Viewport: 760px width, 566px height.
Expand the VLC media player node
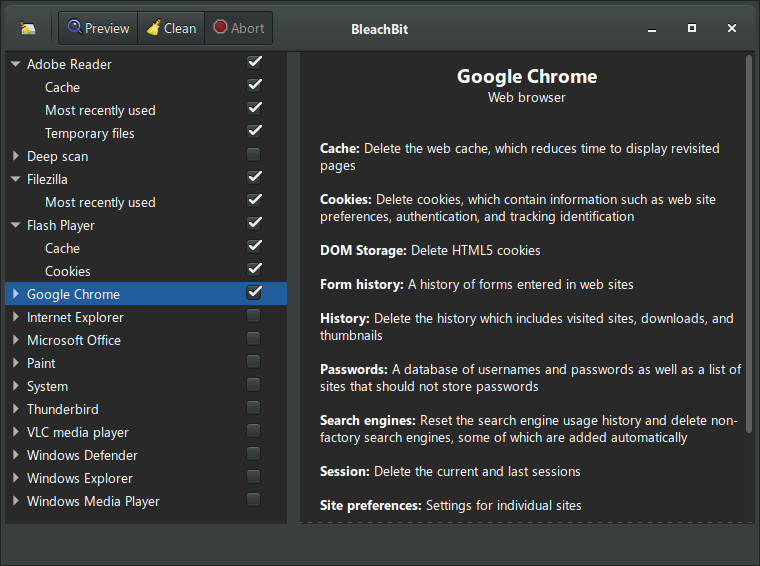coord(16,432)
